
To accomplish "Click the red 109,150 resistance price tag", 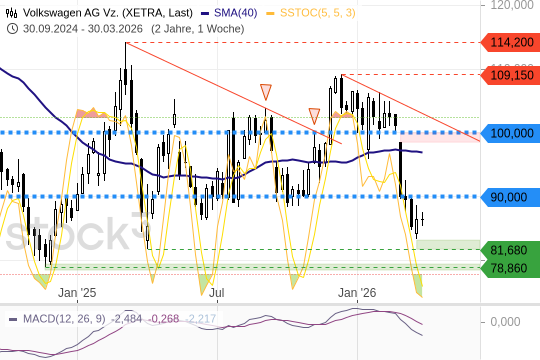I will (x=511, y=75).
